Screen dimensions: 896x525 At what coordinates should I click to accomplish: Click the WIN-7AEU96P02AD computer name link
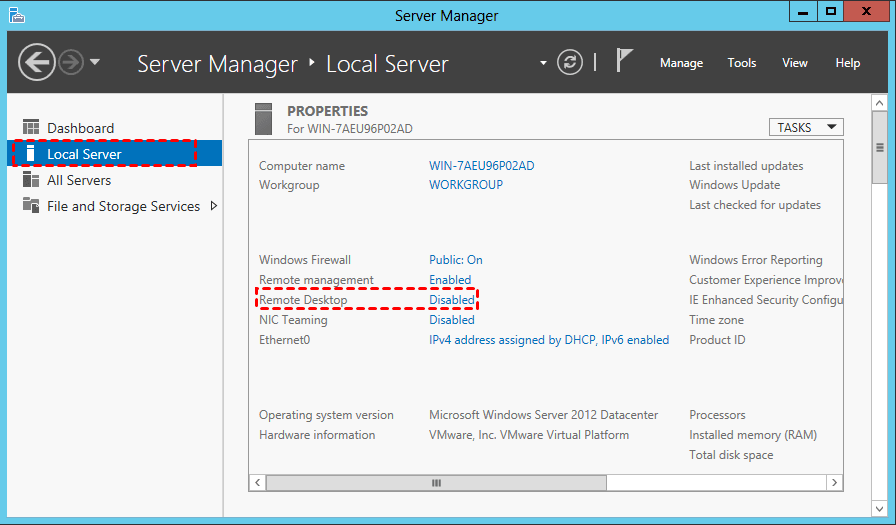(481, 166)
